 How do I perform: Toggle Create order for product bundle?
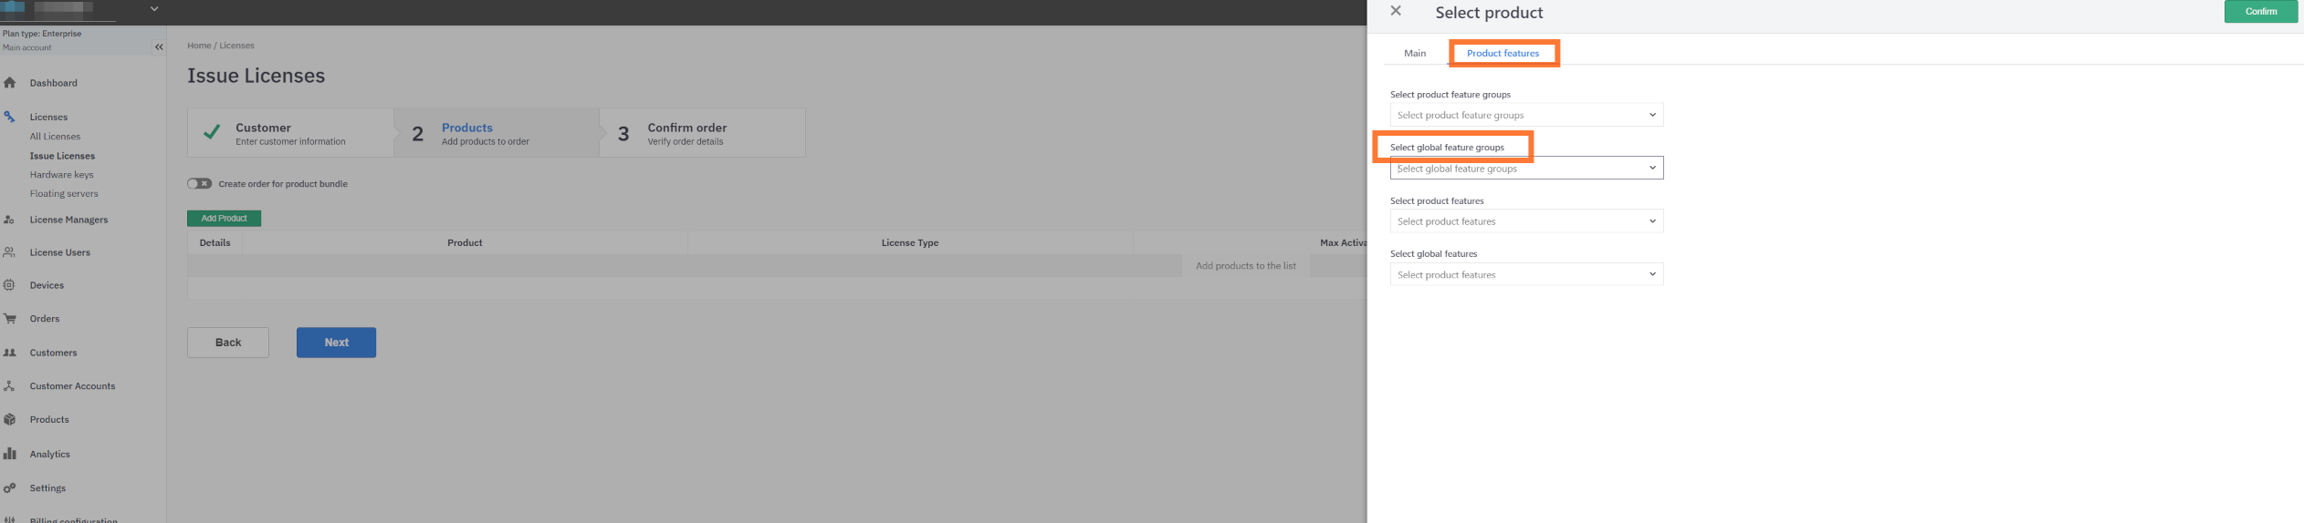(x=199, y=184)
